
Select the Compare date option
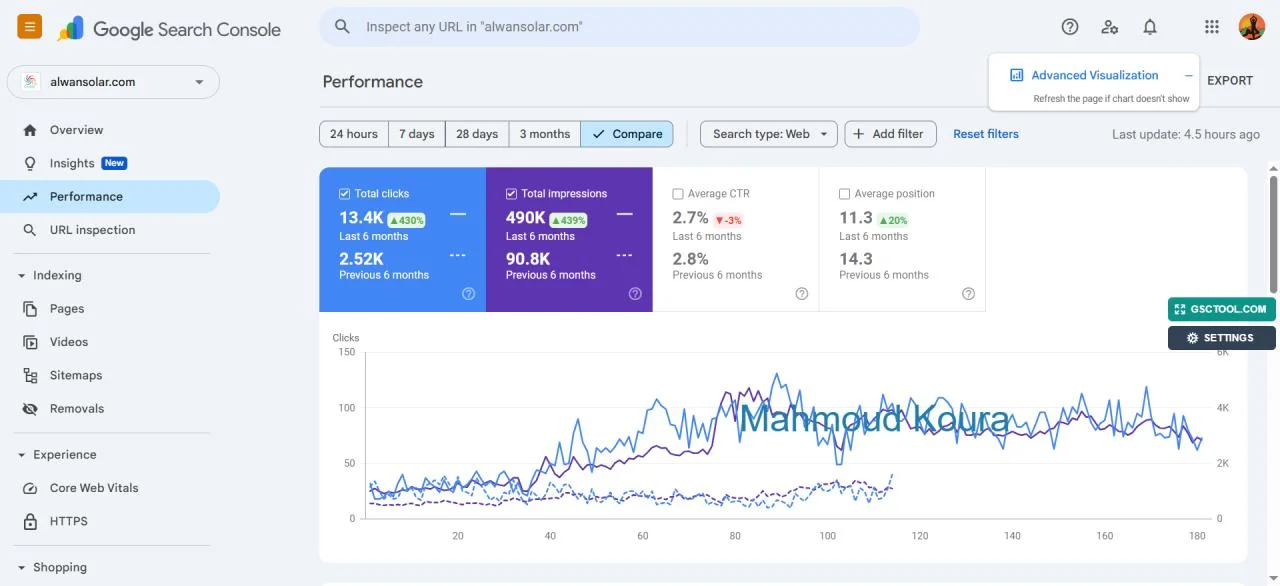coord(627,134)
